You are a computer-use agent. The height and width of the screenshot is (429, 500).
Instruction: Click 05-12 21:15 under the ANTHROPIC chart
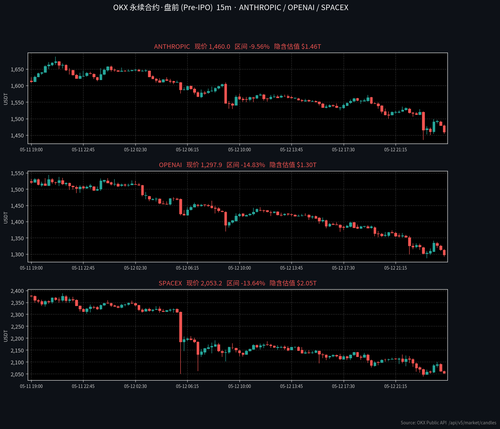[395, 150]
